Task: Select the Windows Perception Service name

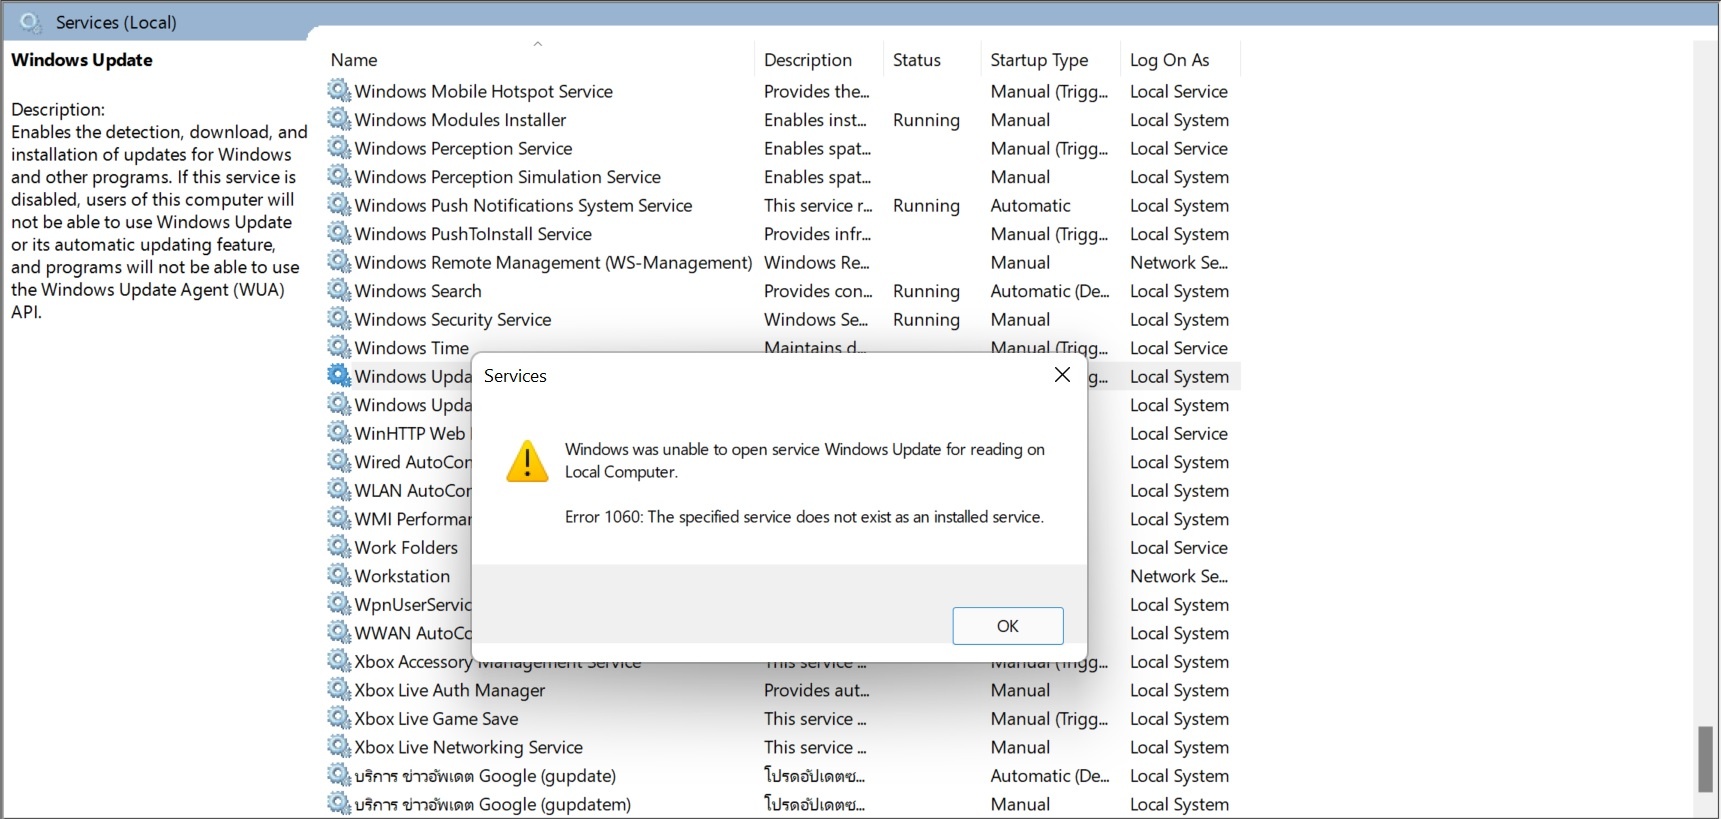Action: tap(463, 148)
